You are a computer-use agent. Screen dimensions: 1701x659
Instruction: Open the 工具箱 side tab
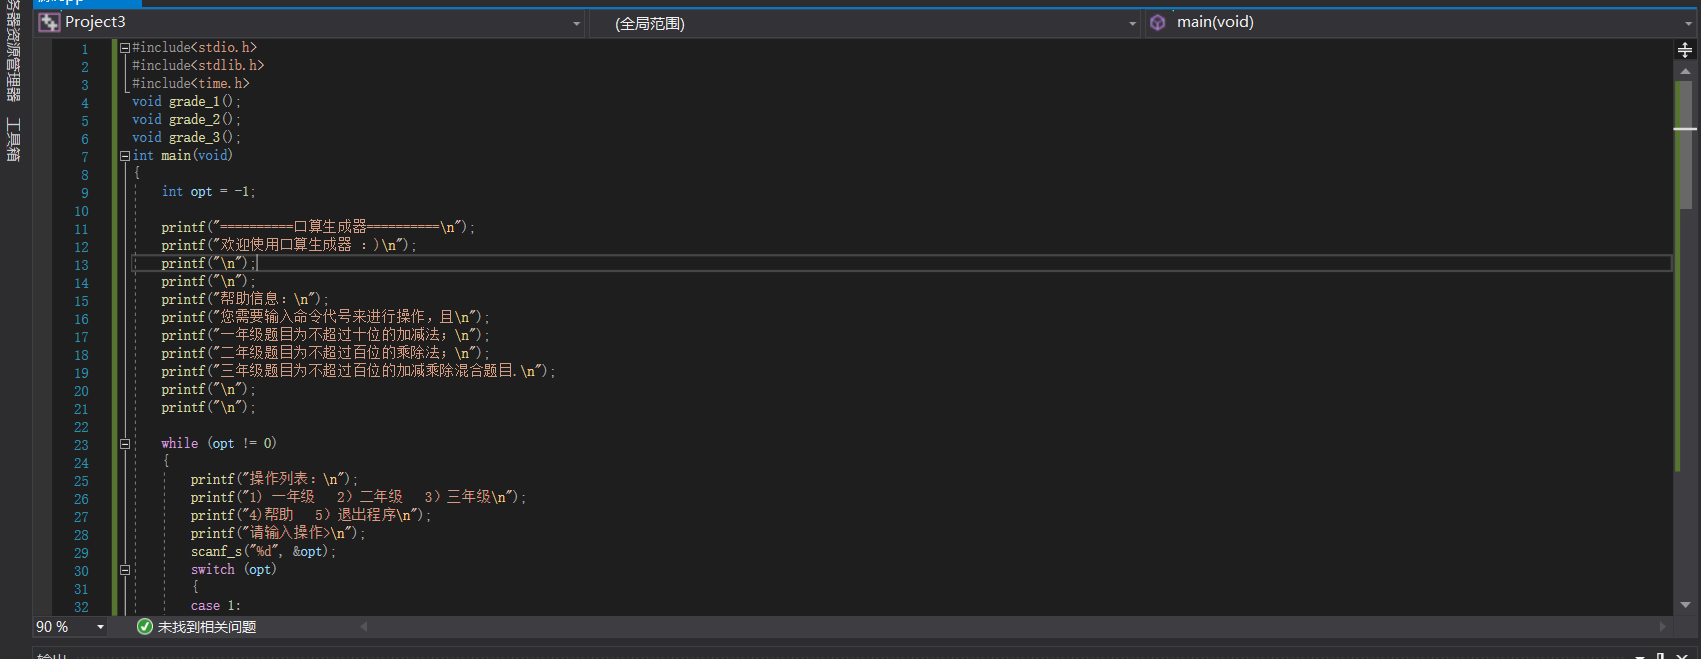13,139
